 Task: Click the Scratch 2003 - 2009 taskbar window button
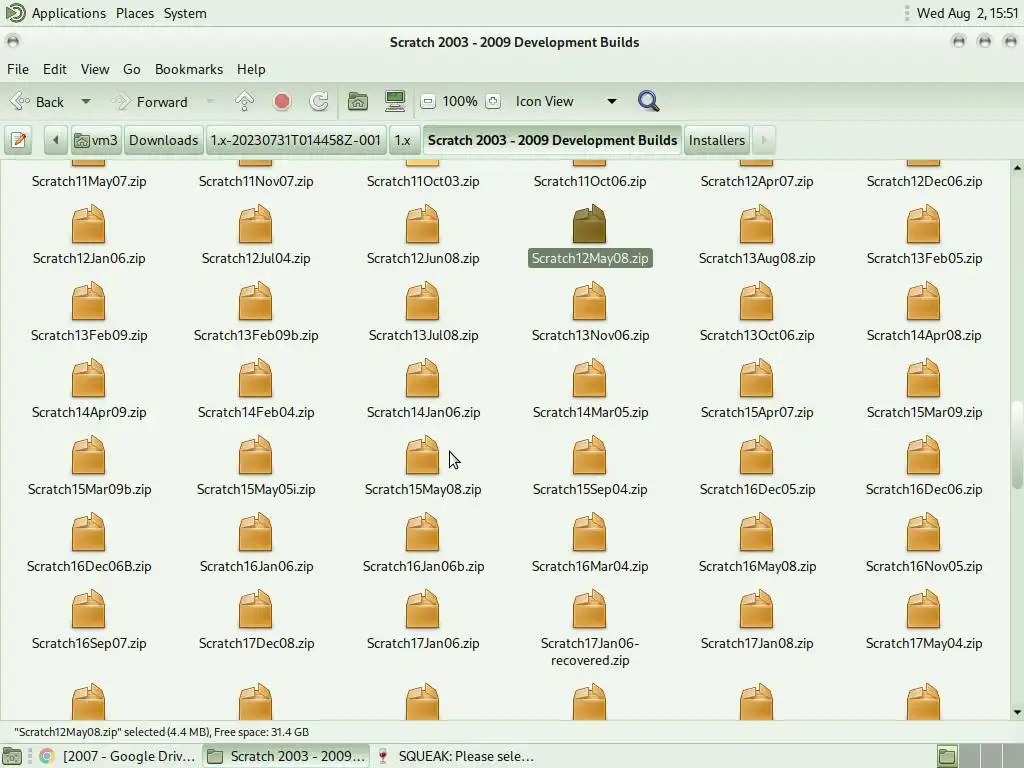point(286,756)
